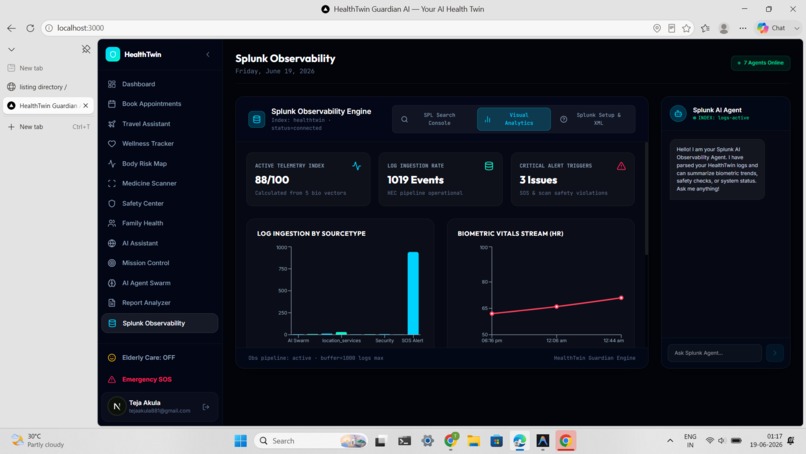Click the 12:44 am data point on the HR chart
Viewport: 806px width, 454px height.
coord(621,298)
